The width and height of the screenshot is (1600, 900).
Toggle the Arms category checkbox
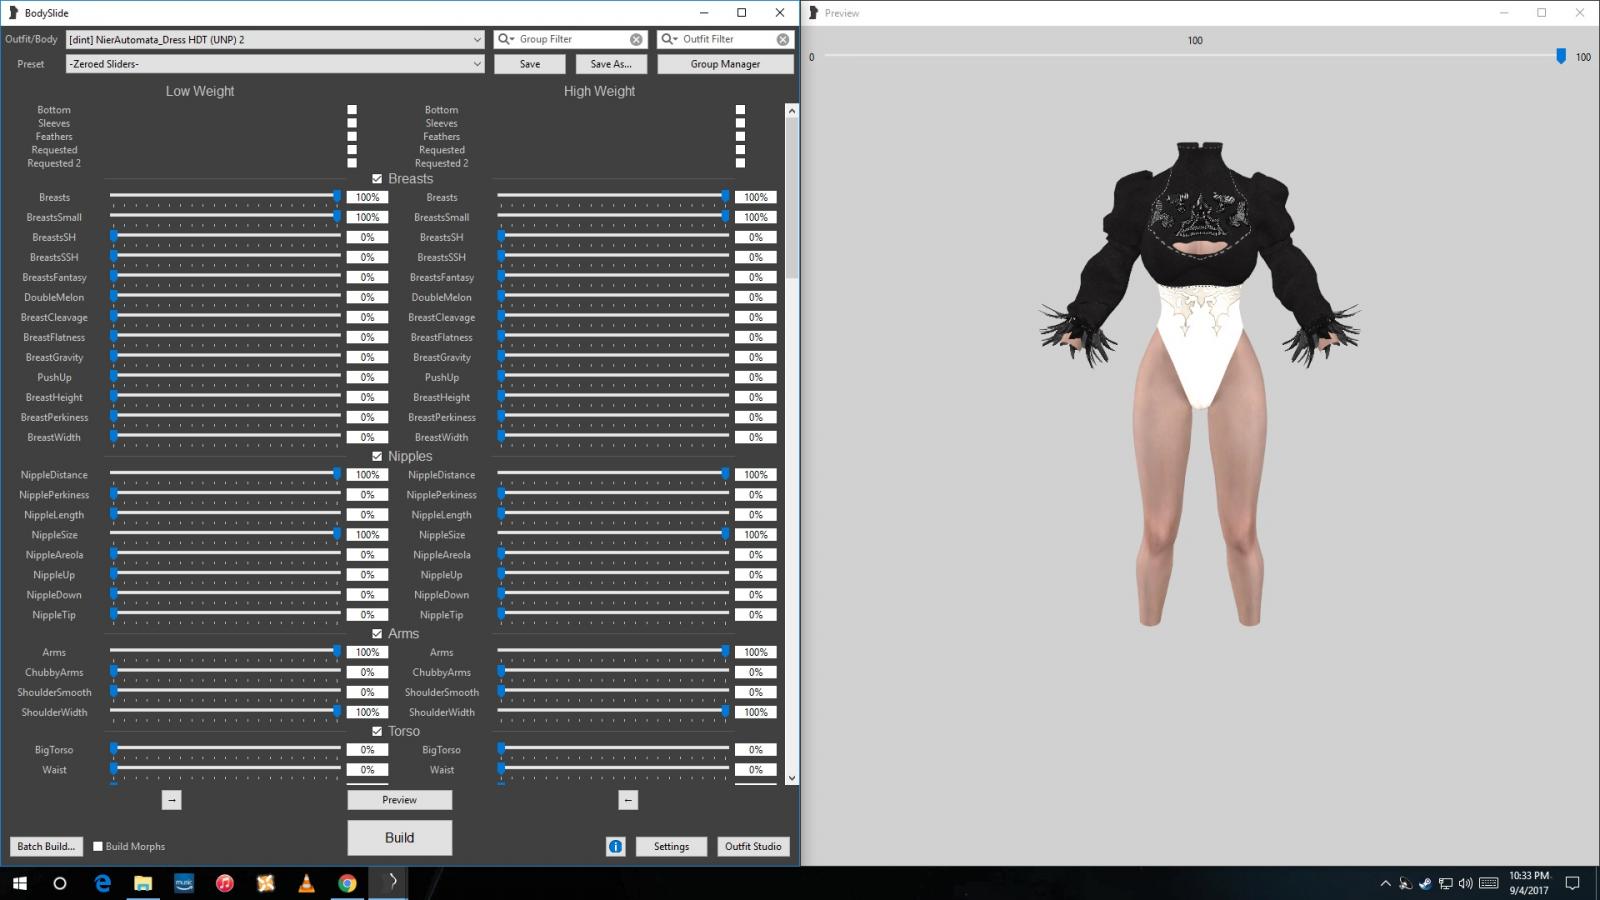point(377,634)
